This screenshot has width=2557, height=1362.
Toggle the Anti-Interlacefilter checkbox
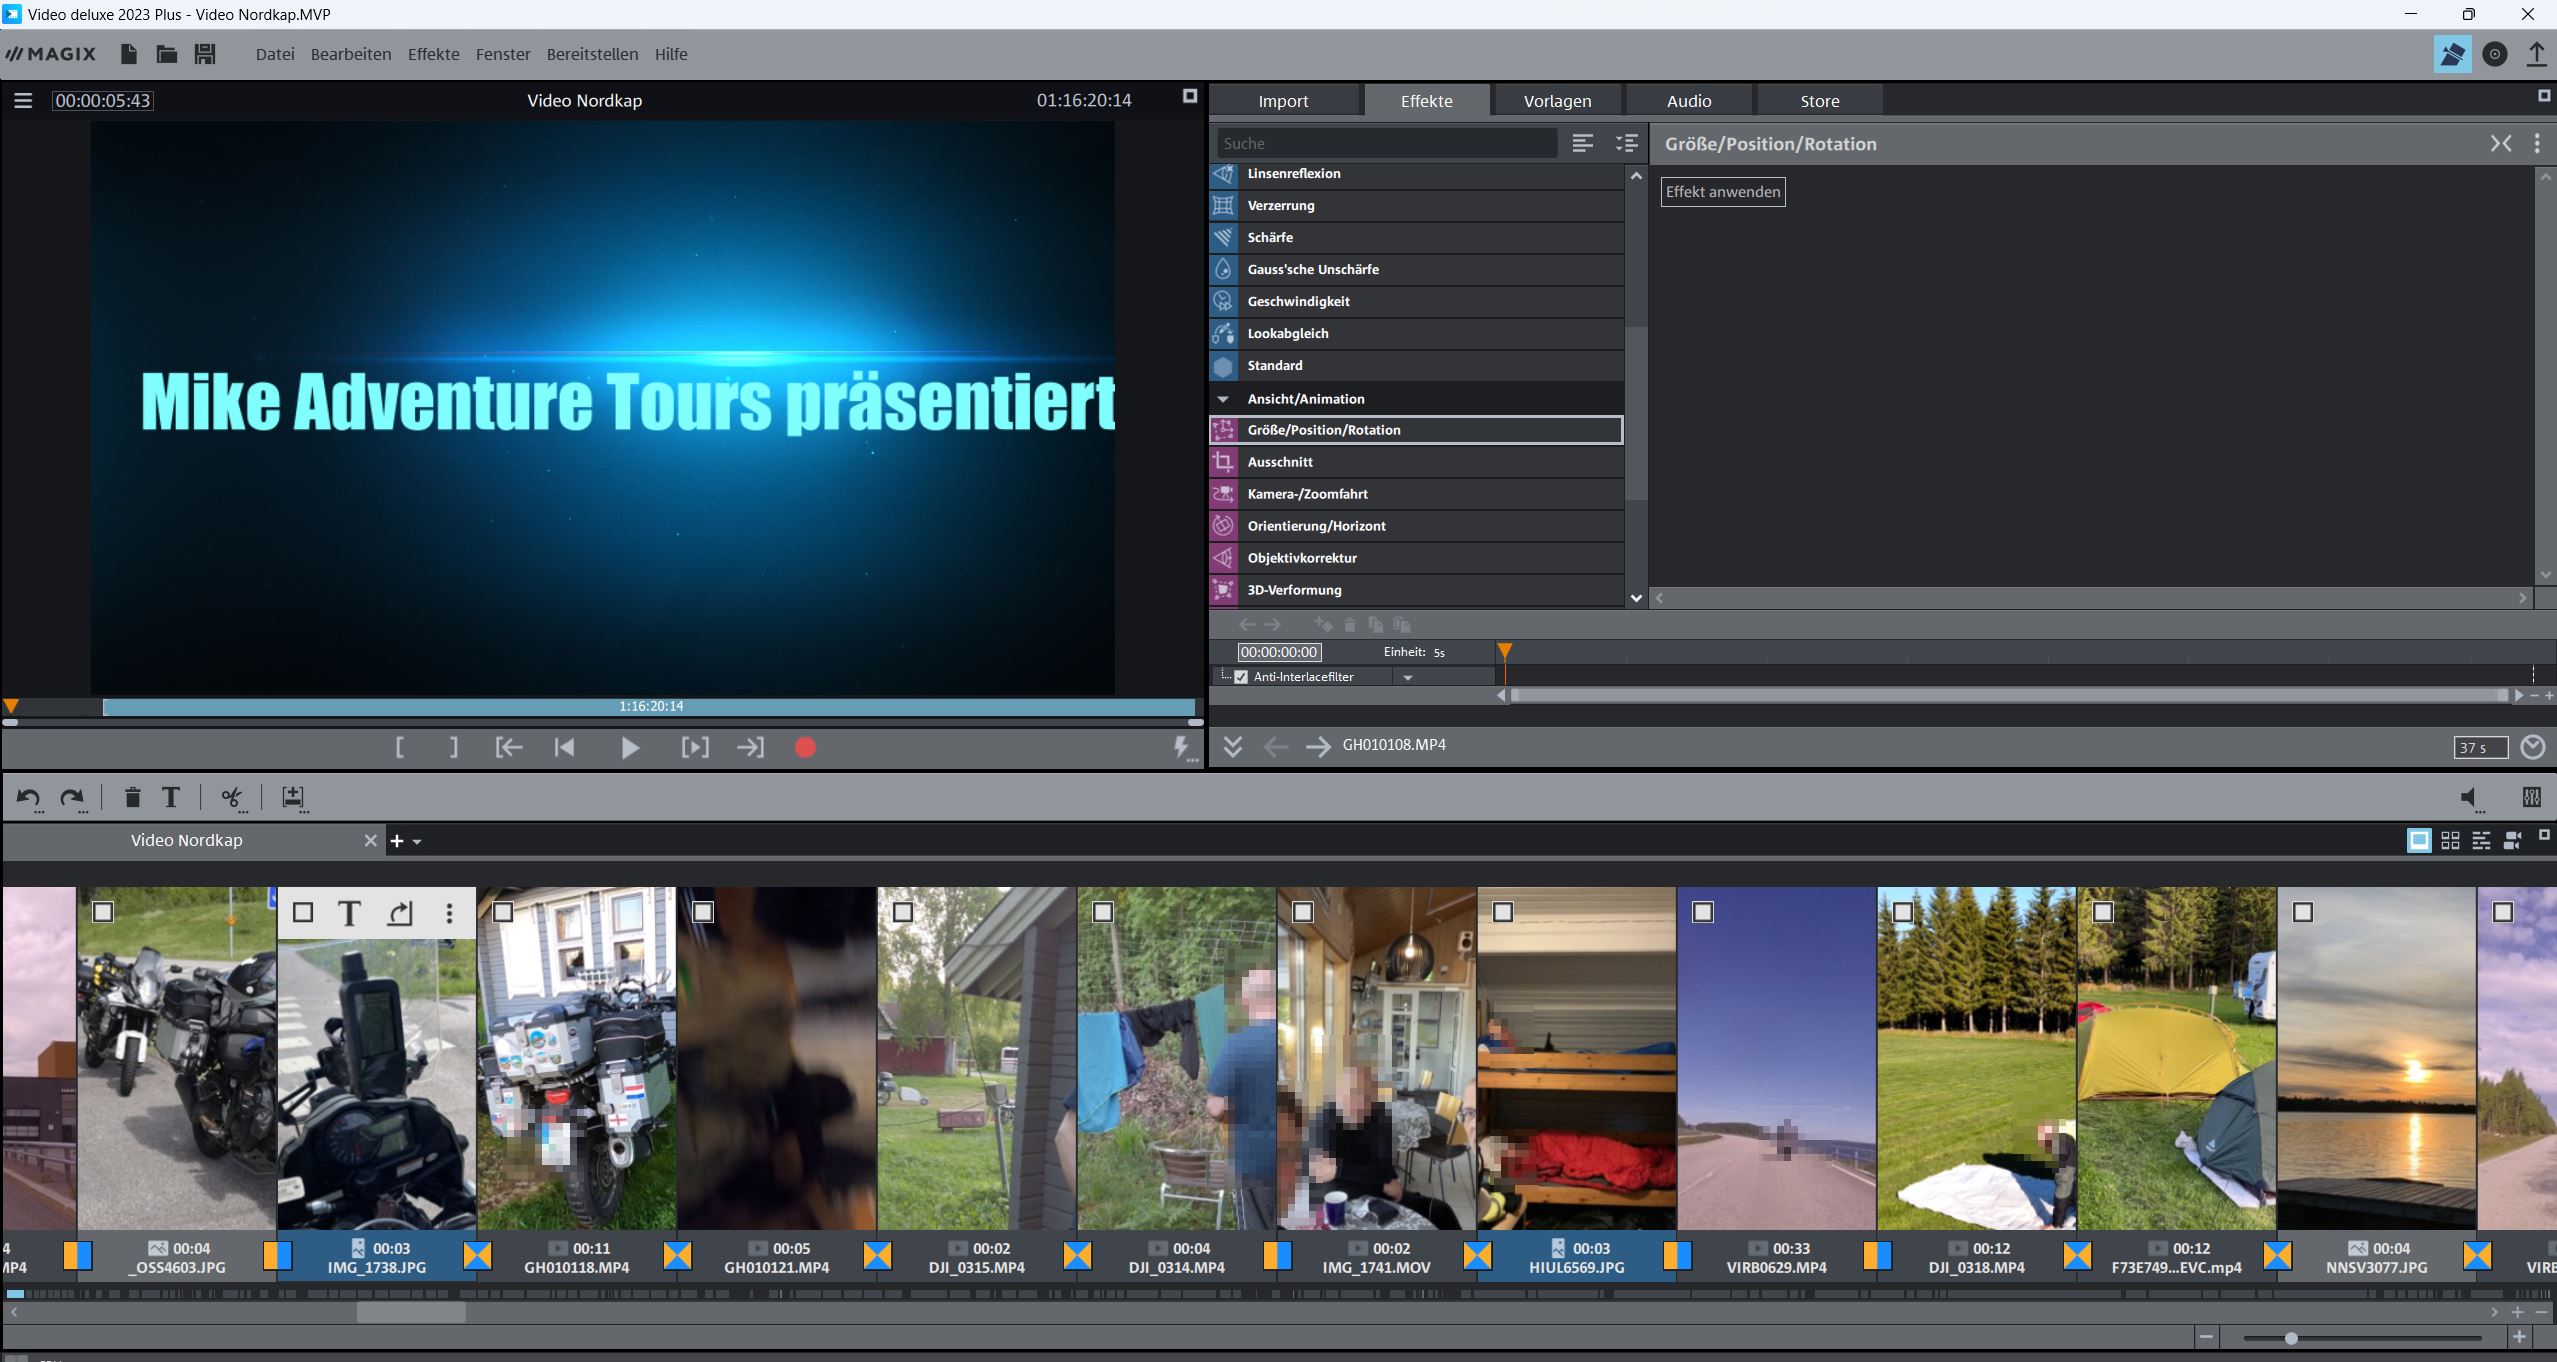[1241, 677]
